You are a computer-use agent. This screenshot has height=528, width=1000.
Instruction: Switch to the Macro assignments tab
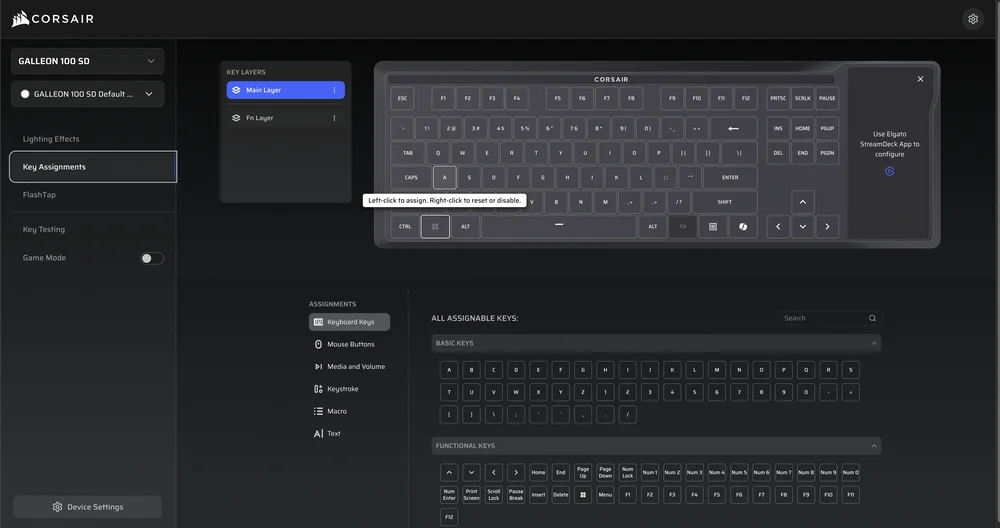coord(336,411)
